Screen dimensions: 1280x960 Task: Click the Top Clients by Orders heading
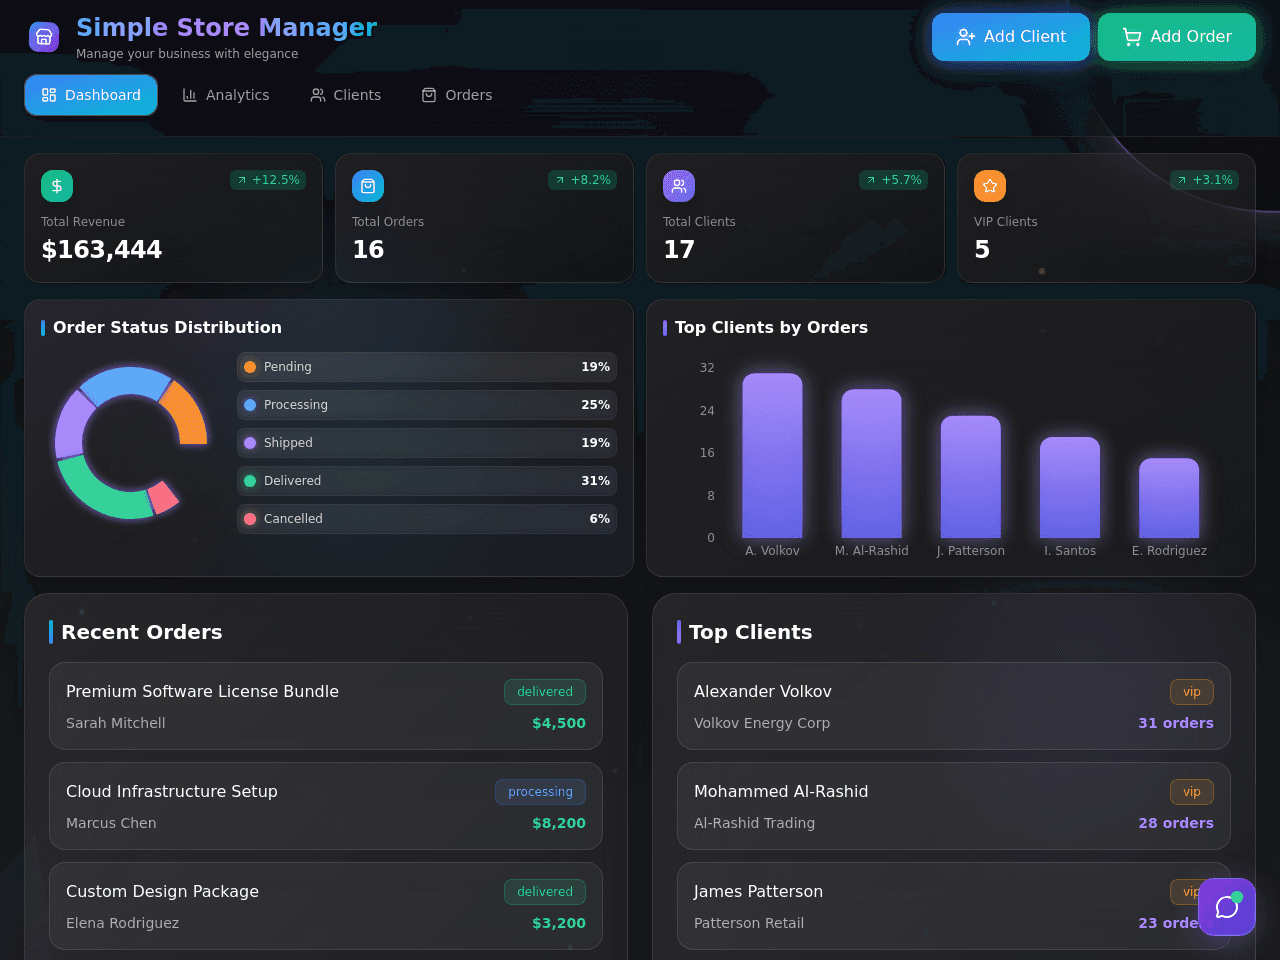(x=771, y=328)
